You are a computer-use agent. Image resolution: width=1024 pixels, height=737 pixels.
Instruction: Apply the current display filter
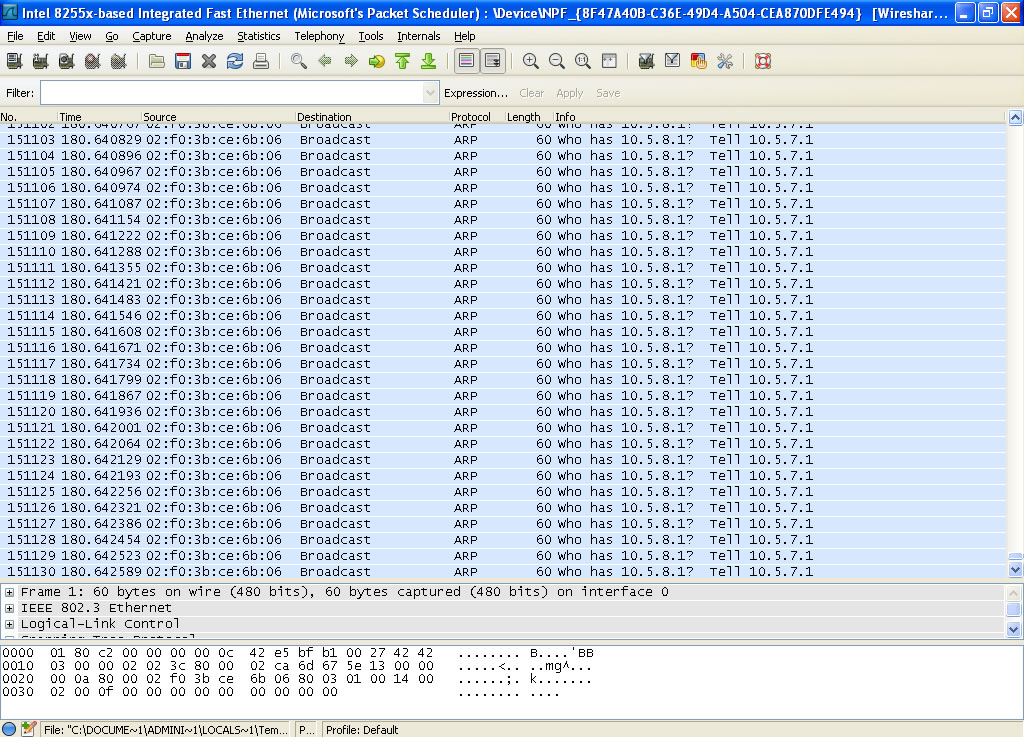click(x=570, y=92)
